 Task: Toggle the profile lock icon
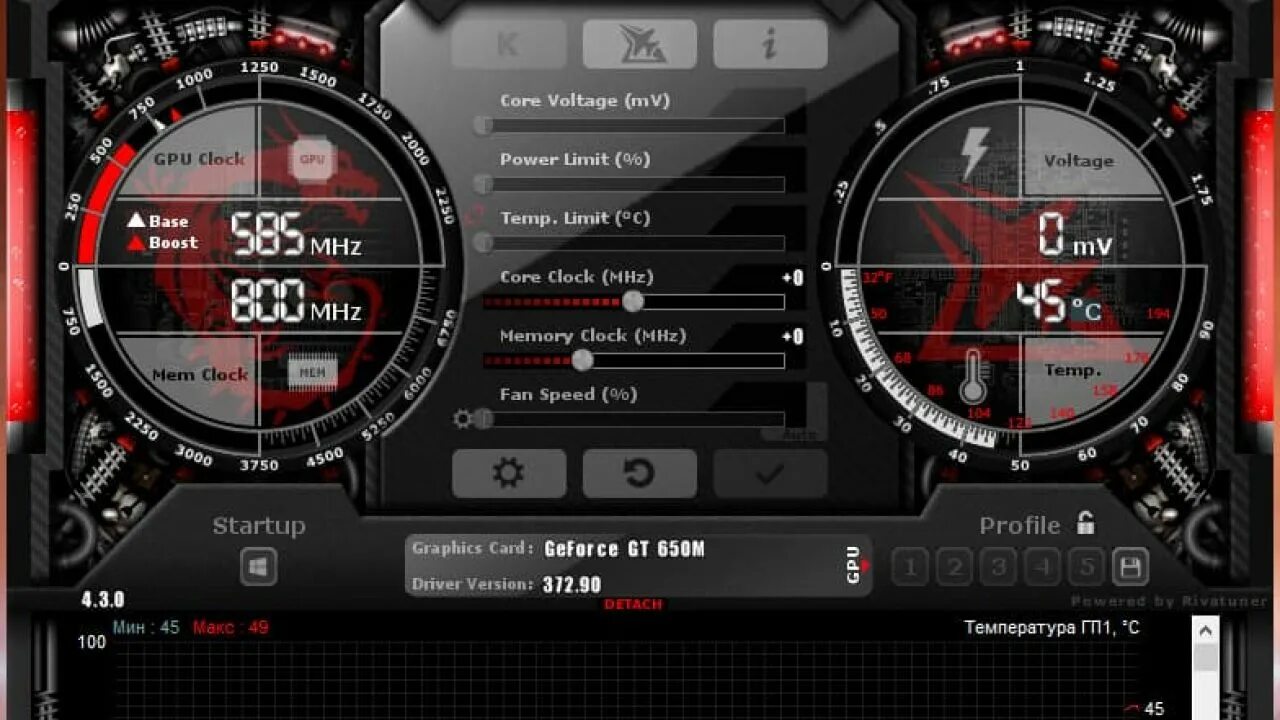click(1085, 523)
